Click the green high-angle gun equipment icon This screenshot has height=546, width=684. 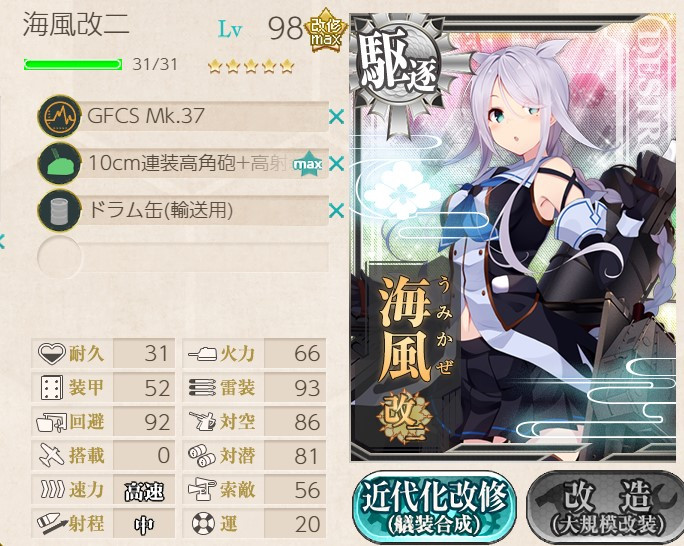(x=59, y=164)
